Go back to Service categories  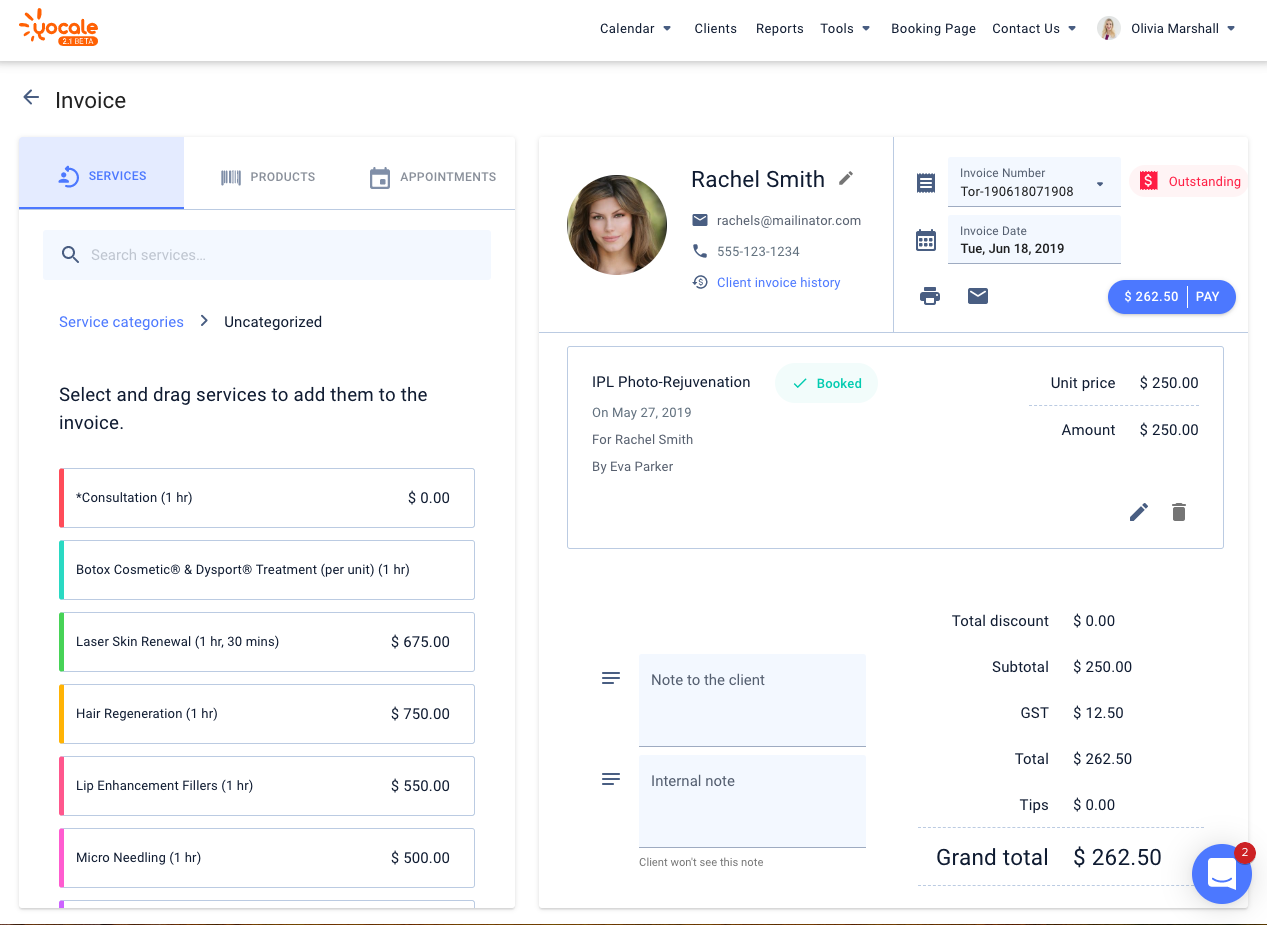click(x=121, y=322)
